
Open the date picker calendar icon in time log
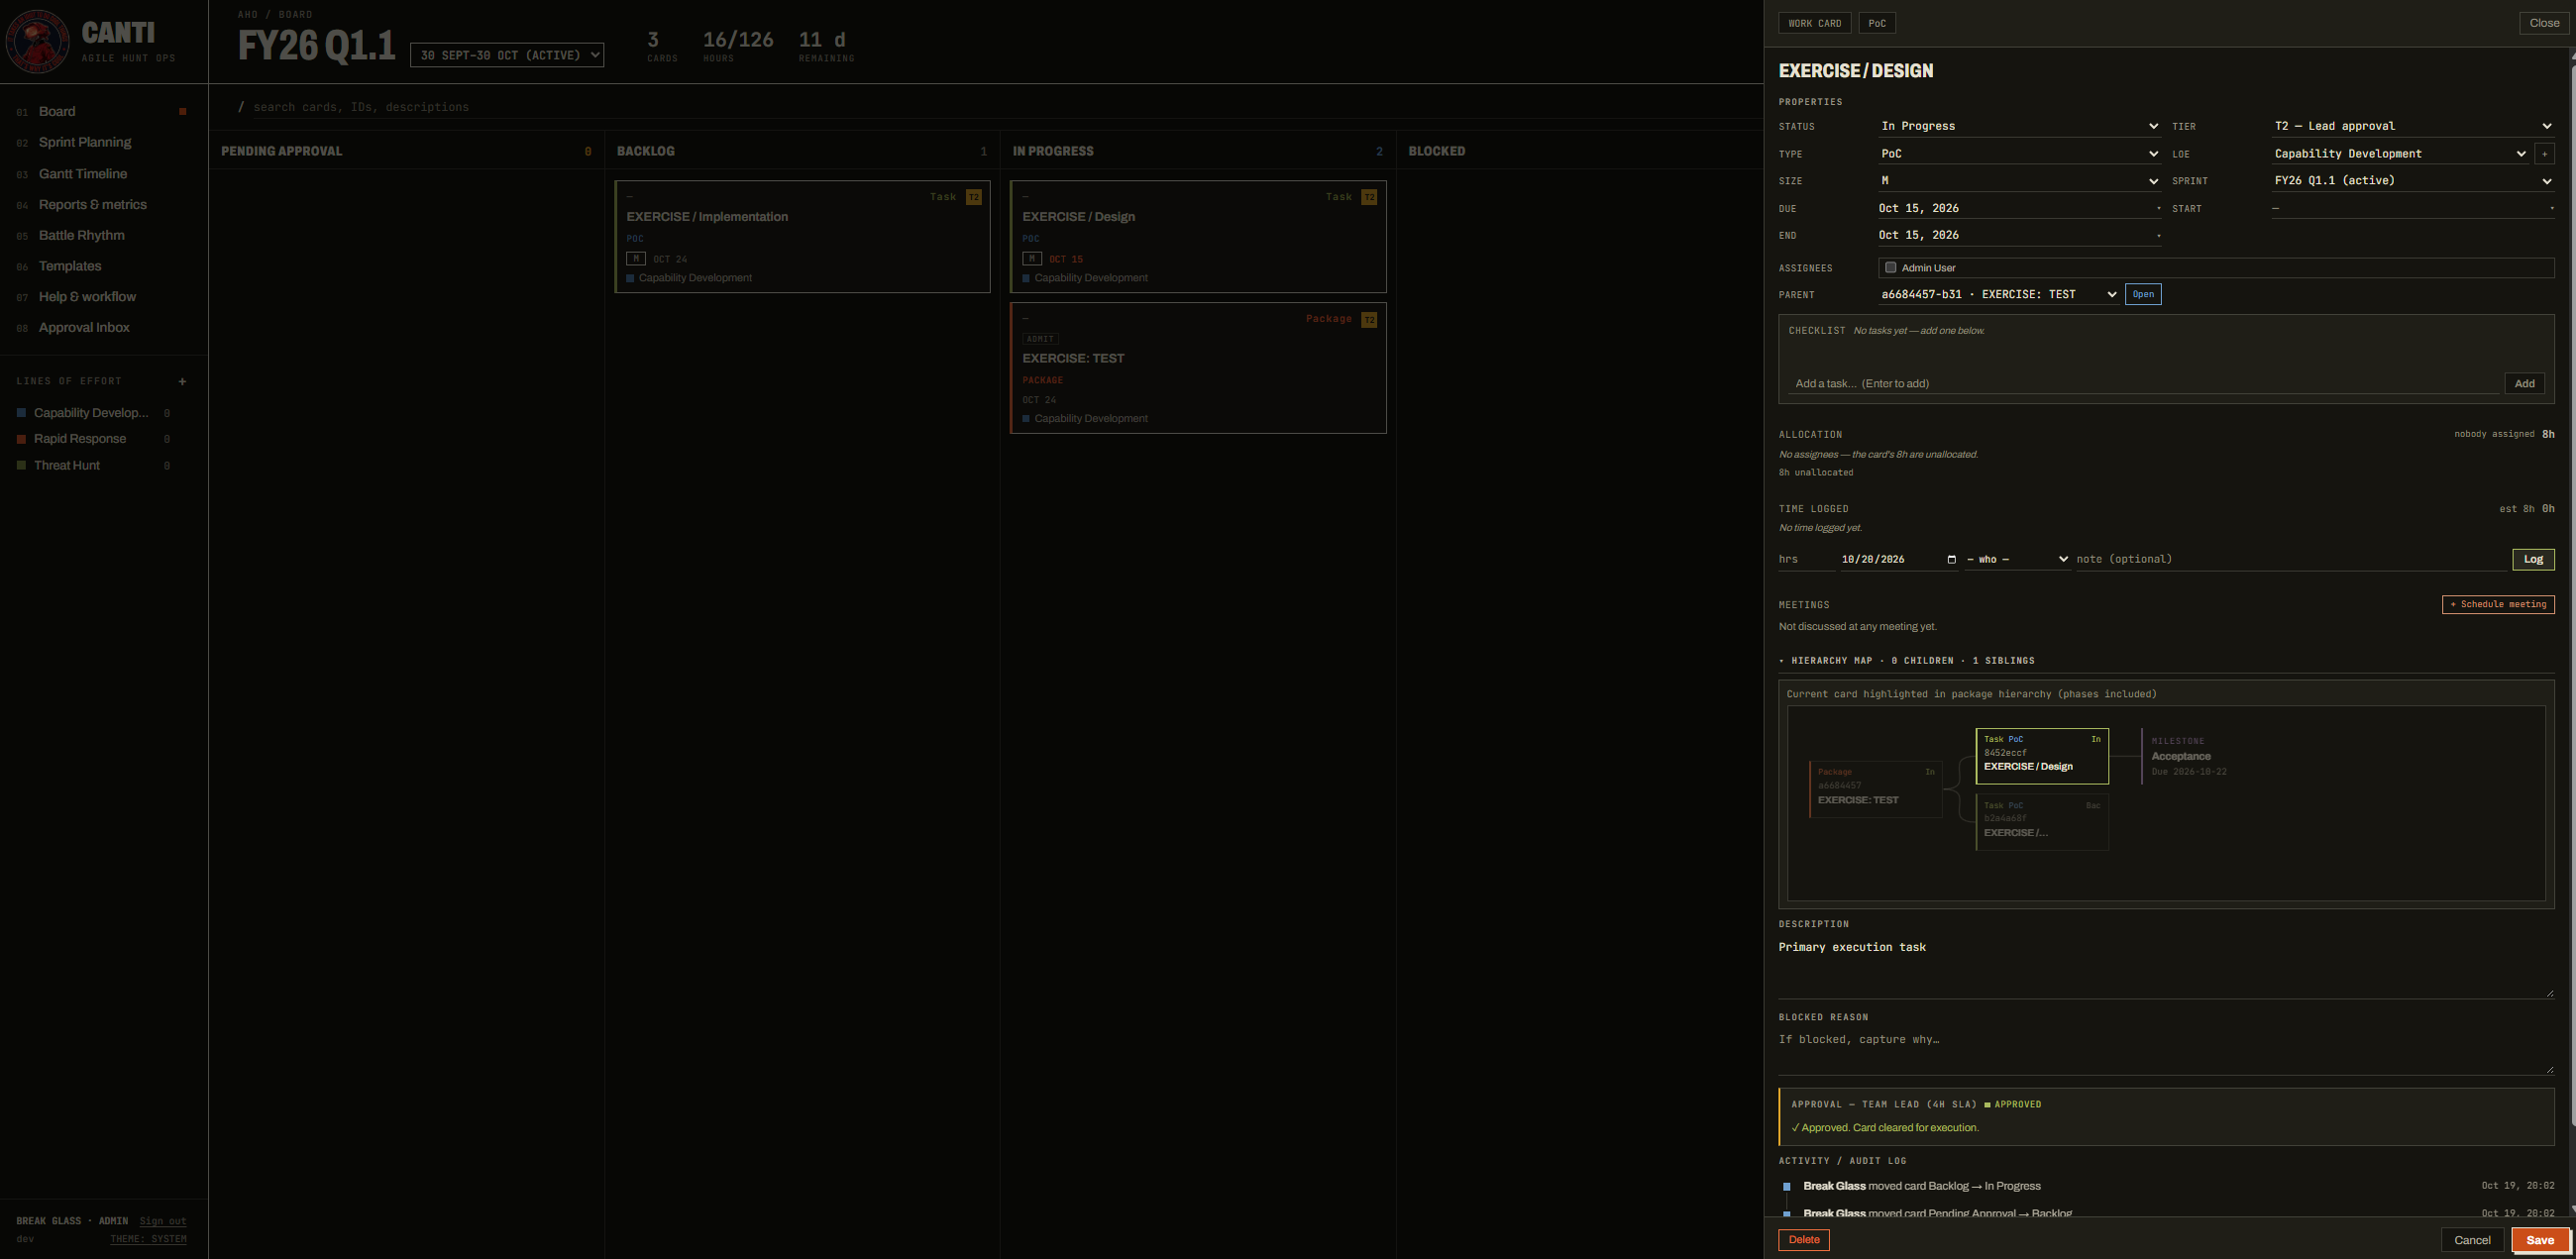1951,559
